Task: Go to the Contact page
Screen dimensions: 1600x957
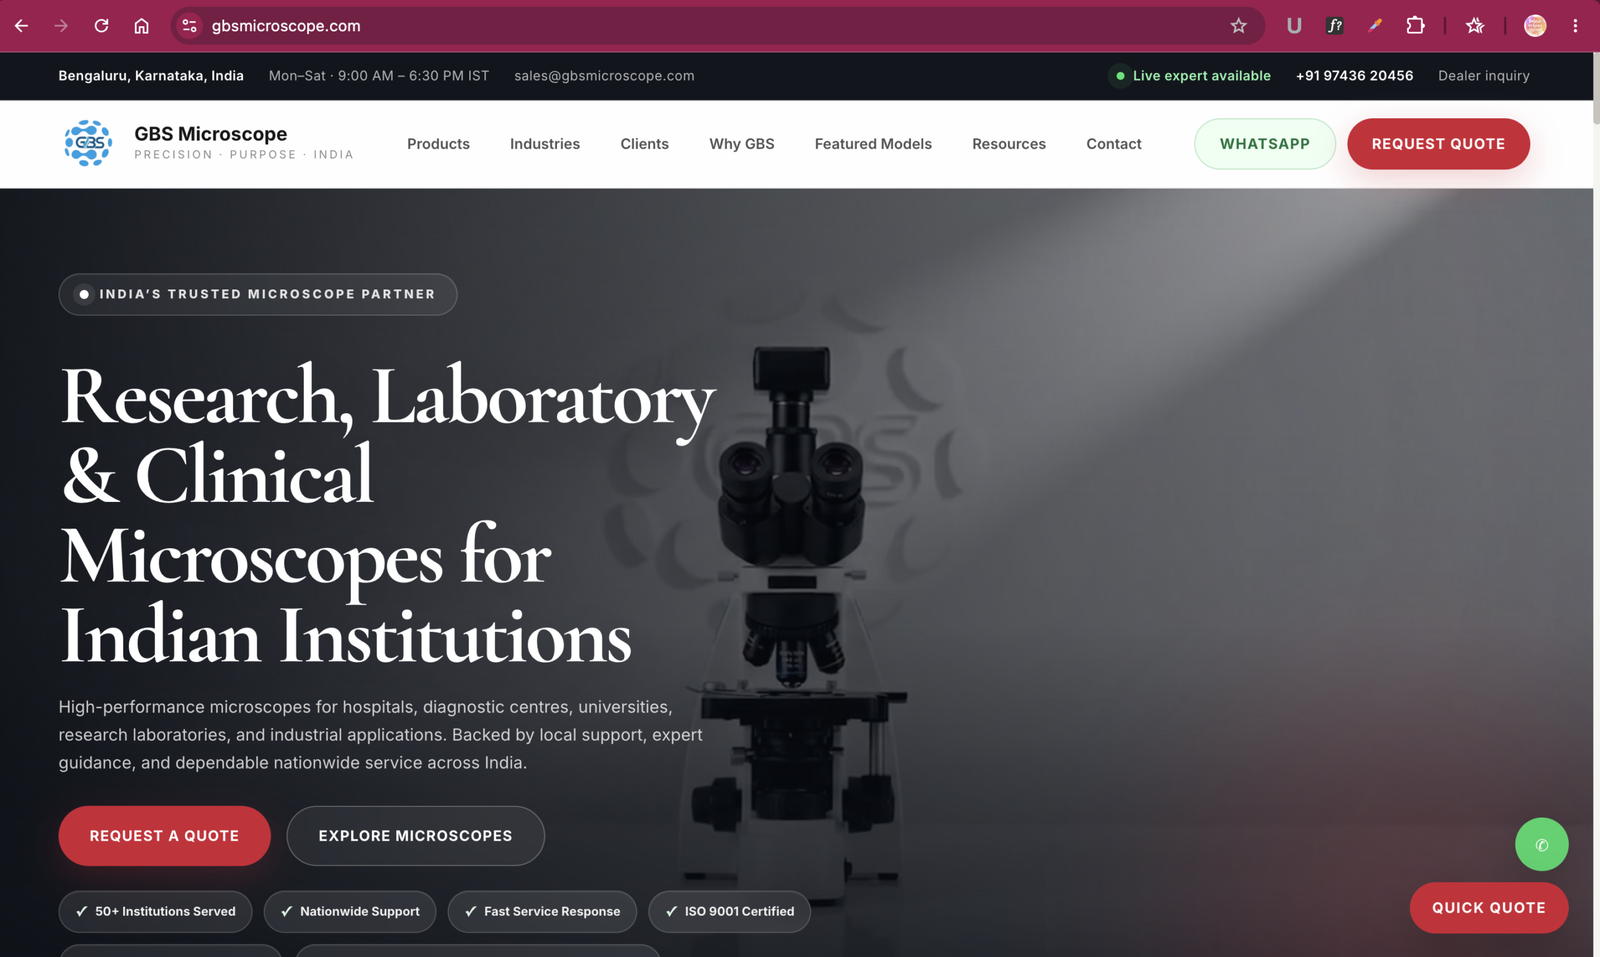Action: pyautogui.click(x=1114, y=144)
